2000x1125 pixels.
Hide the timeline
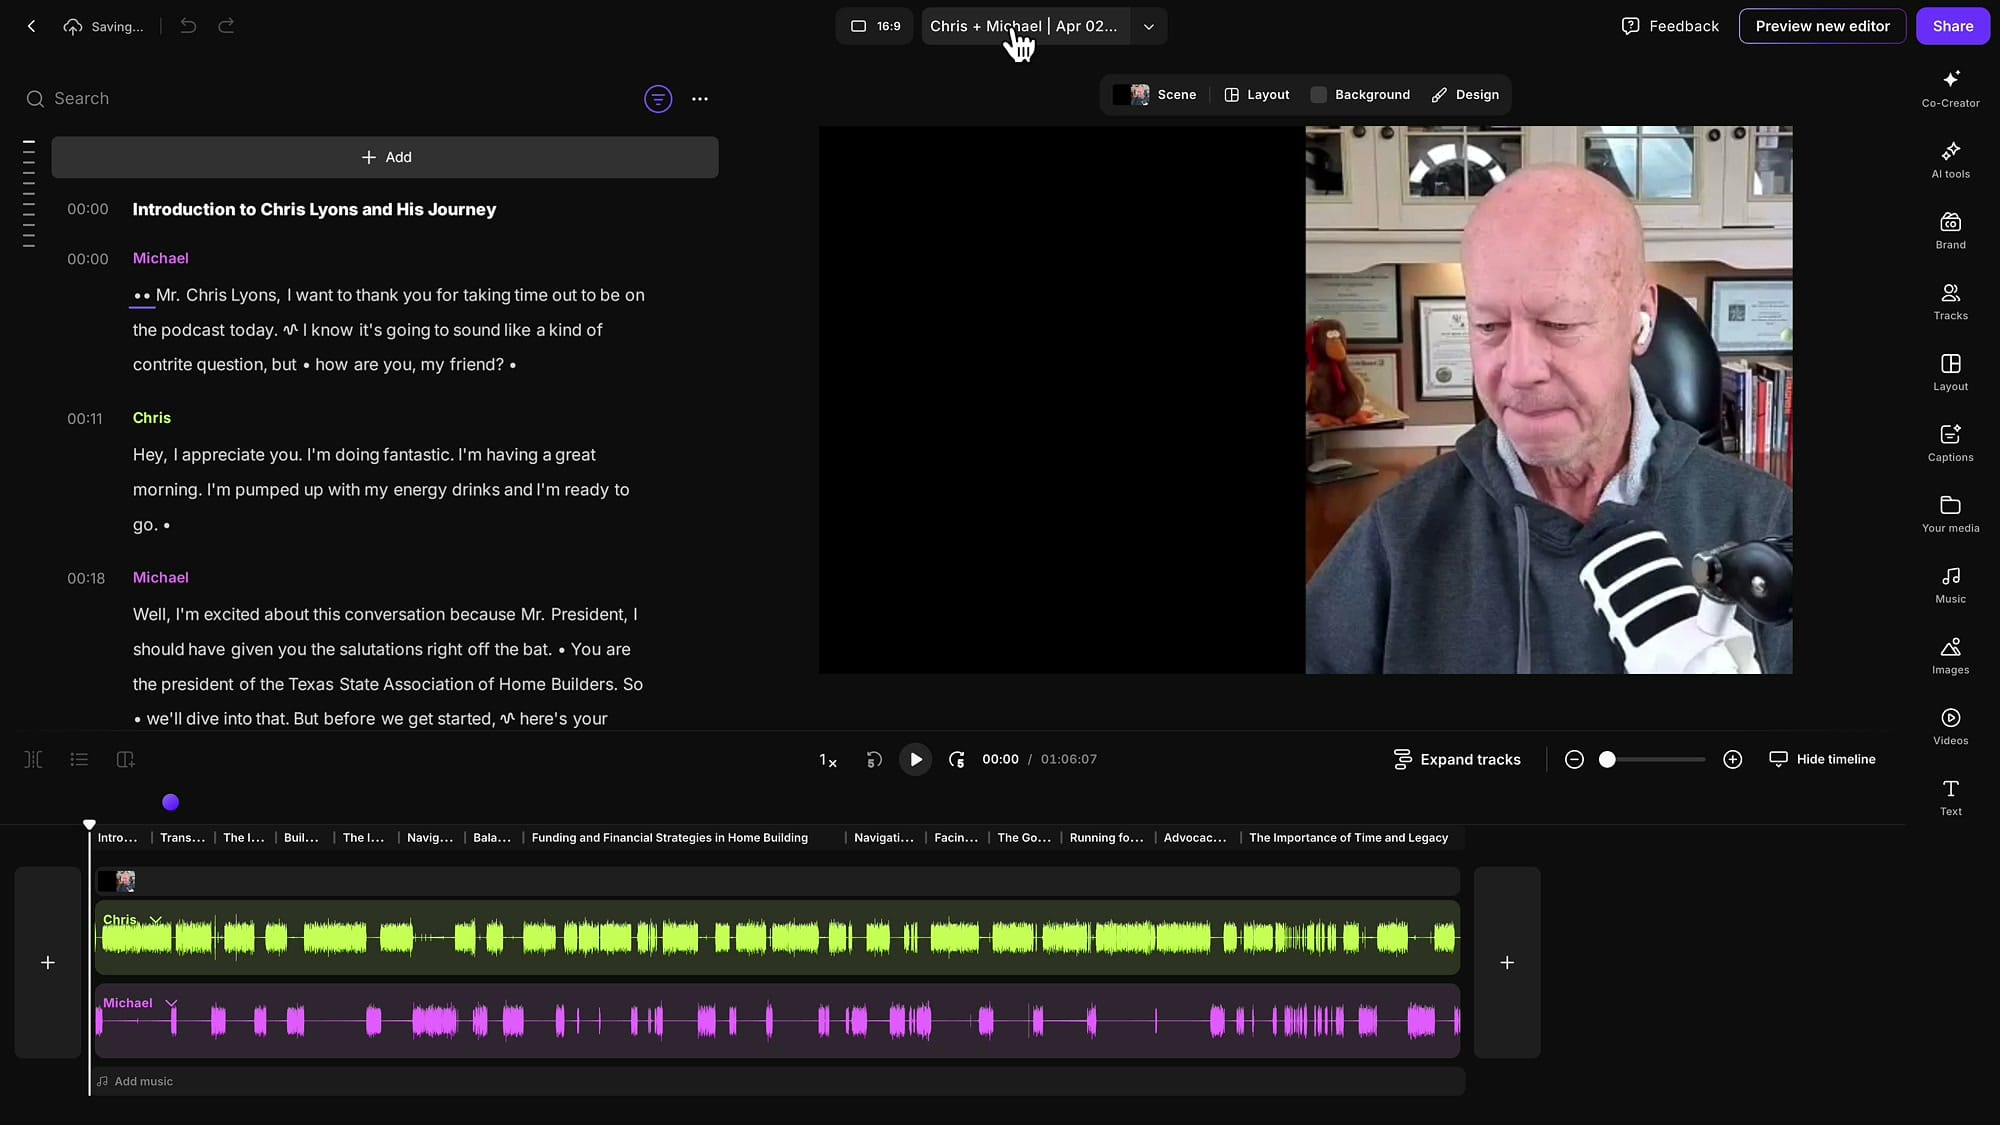(1822, 759)
